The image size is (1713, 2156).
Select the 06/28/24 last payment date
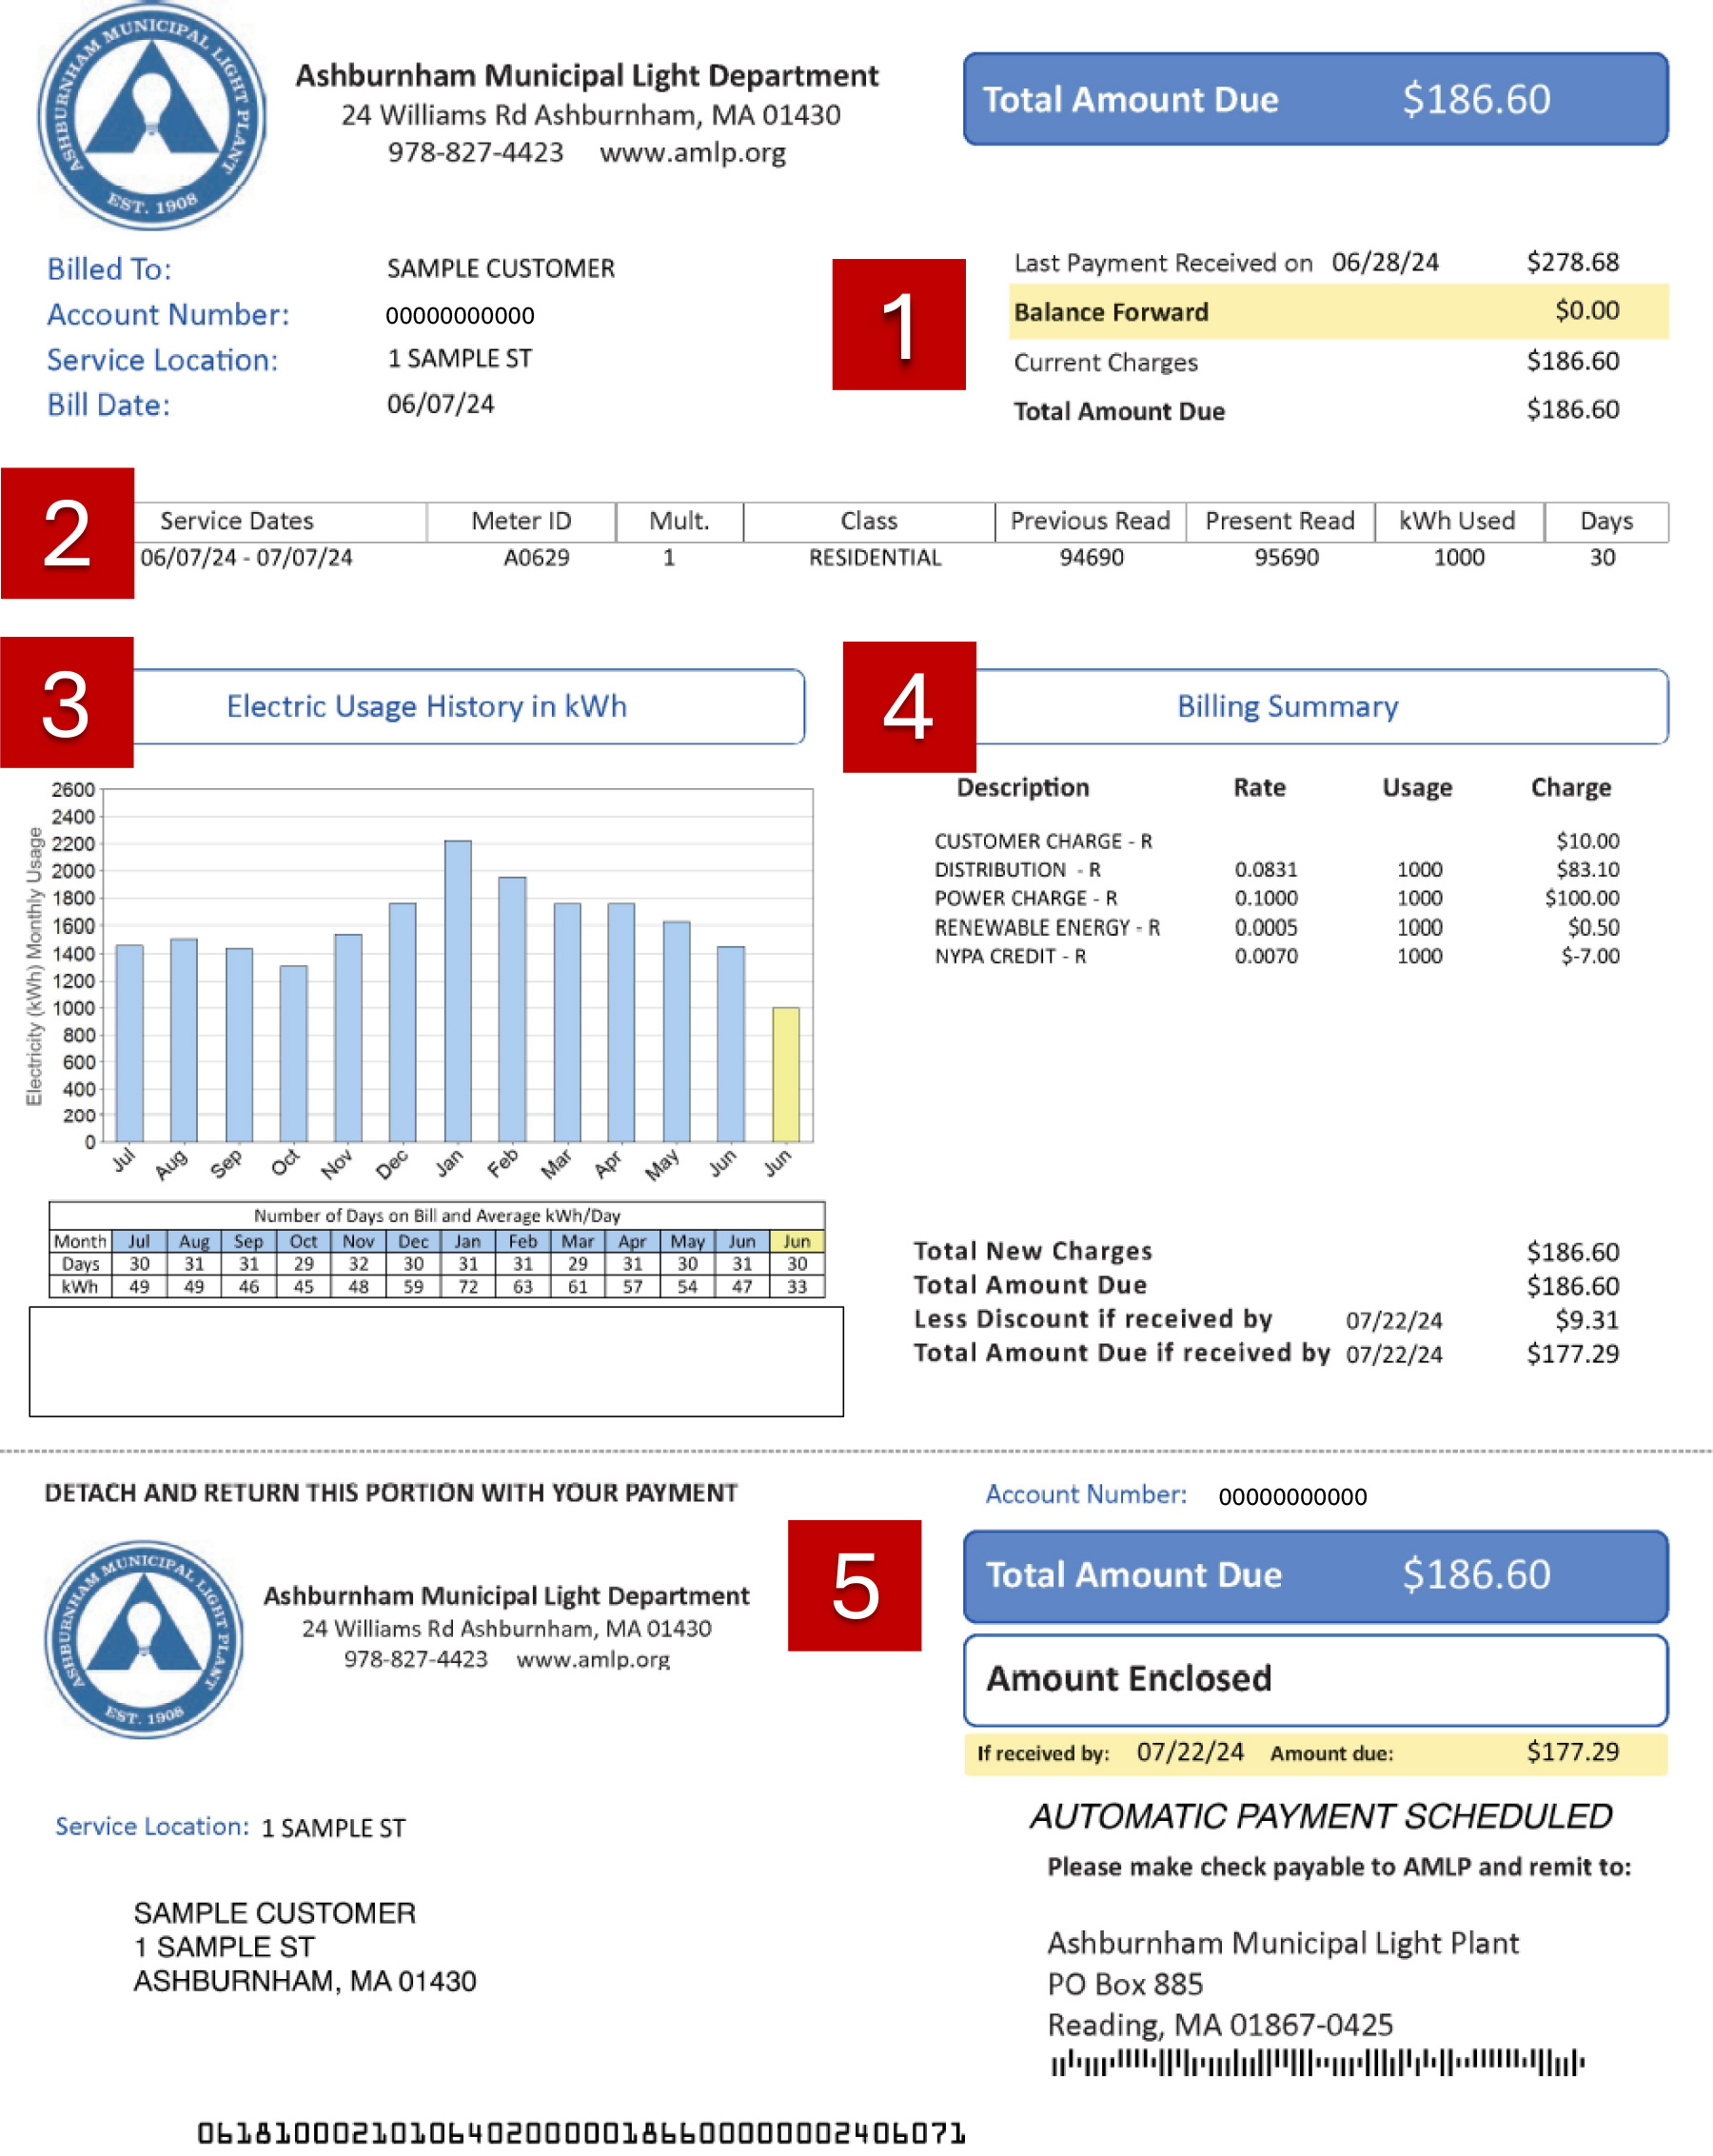(1384, 262)
